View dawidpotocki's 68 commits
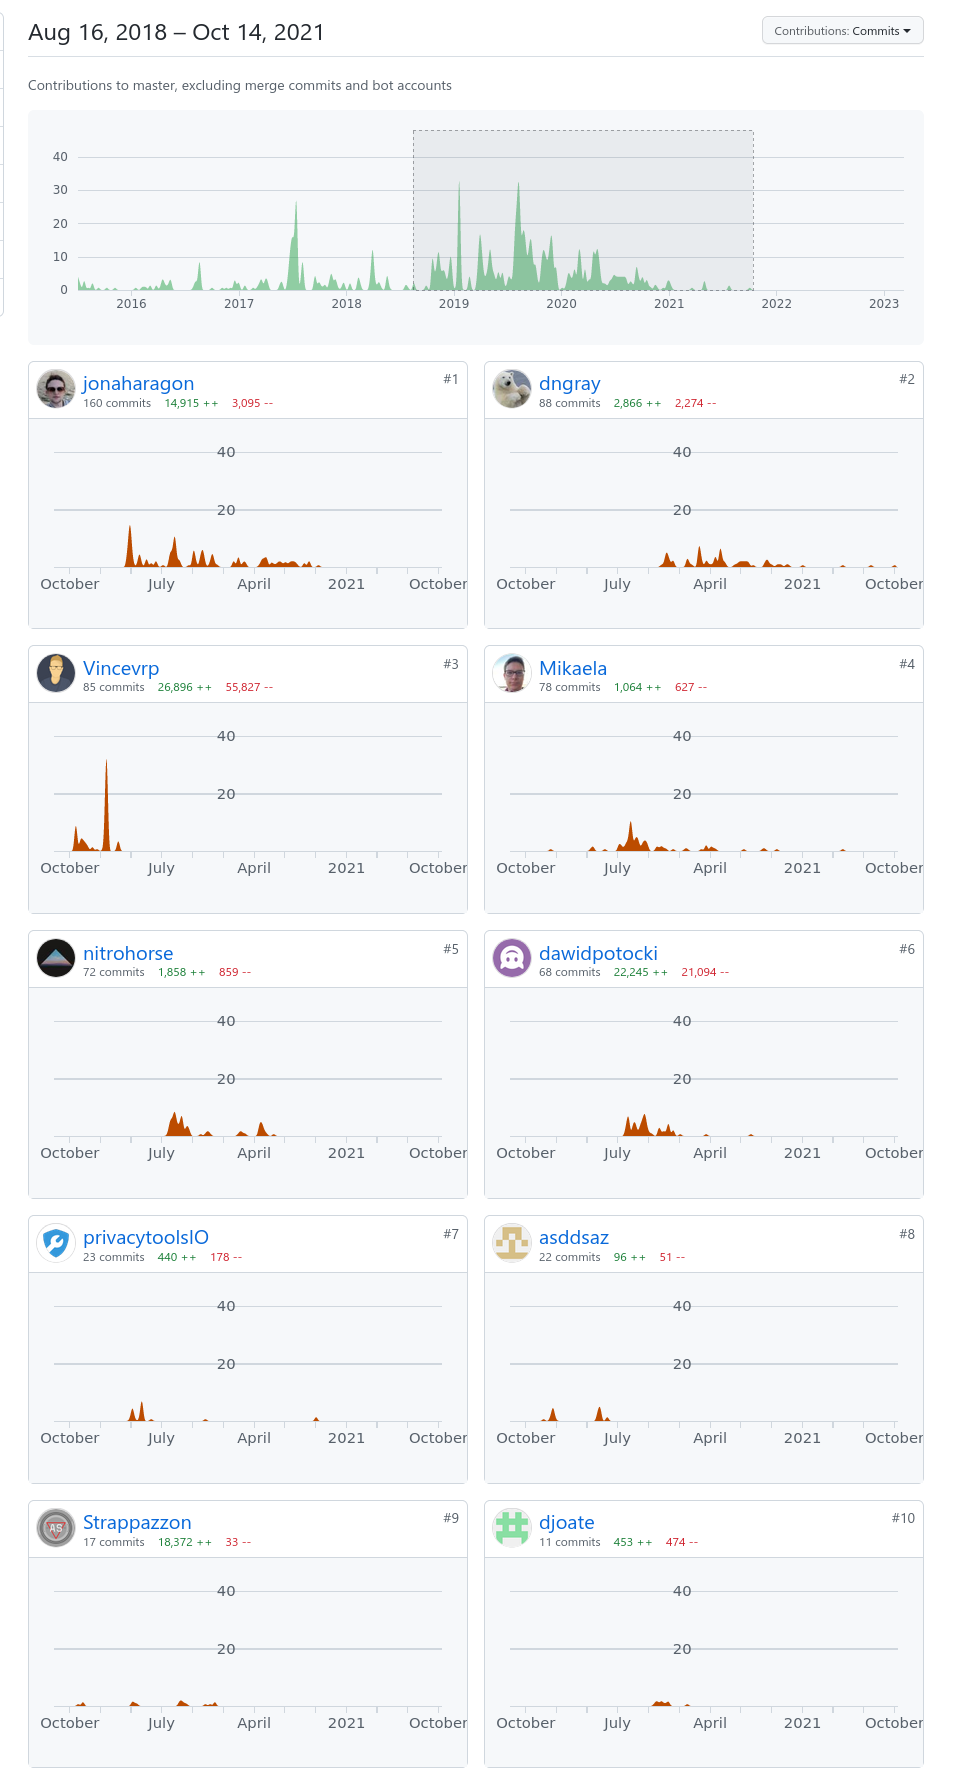Viewport: 956px width, 1780px height. pos(570,972)
